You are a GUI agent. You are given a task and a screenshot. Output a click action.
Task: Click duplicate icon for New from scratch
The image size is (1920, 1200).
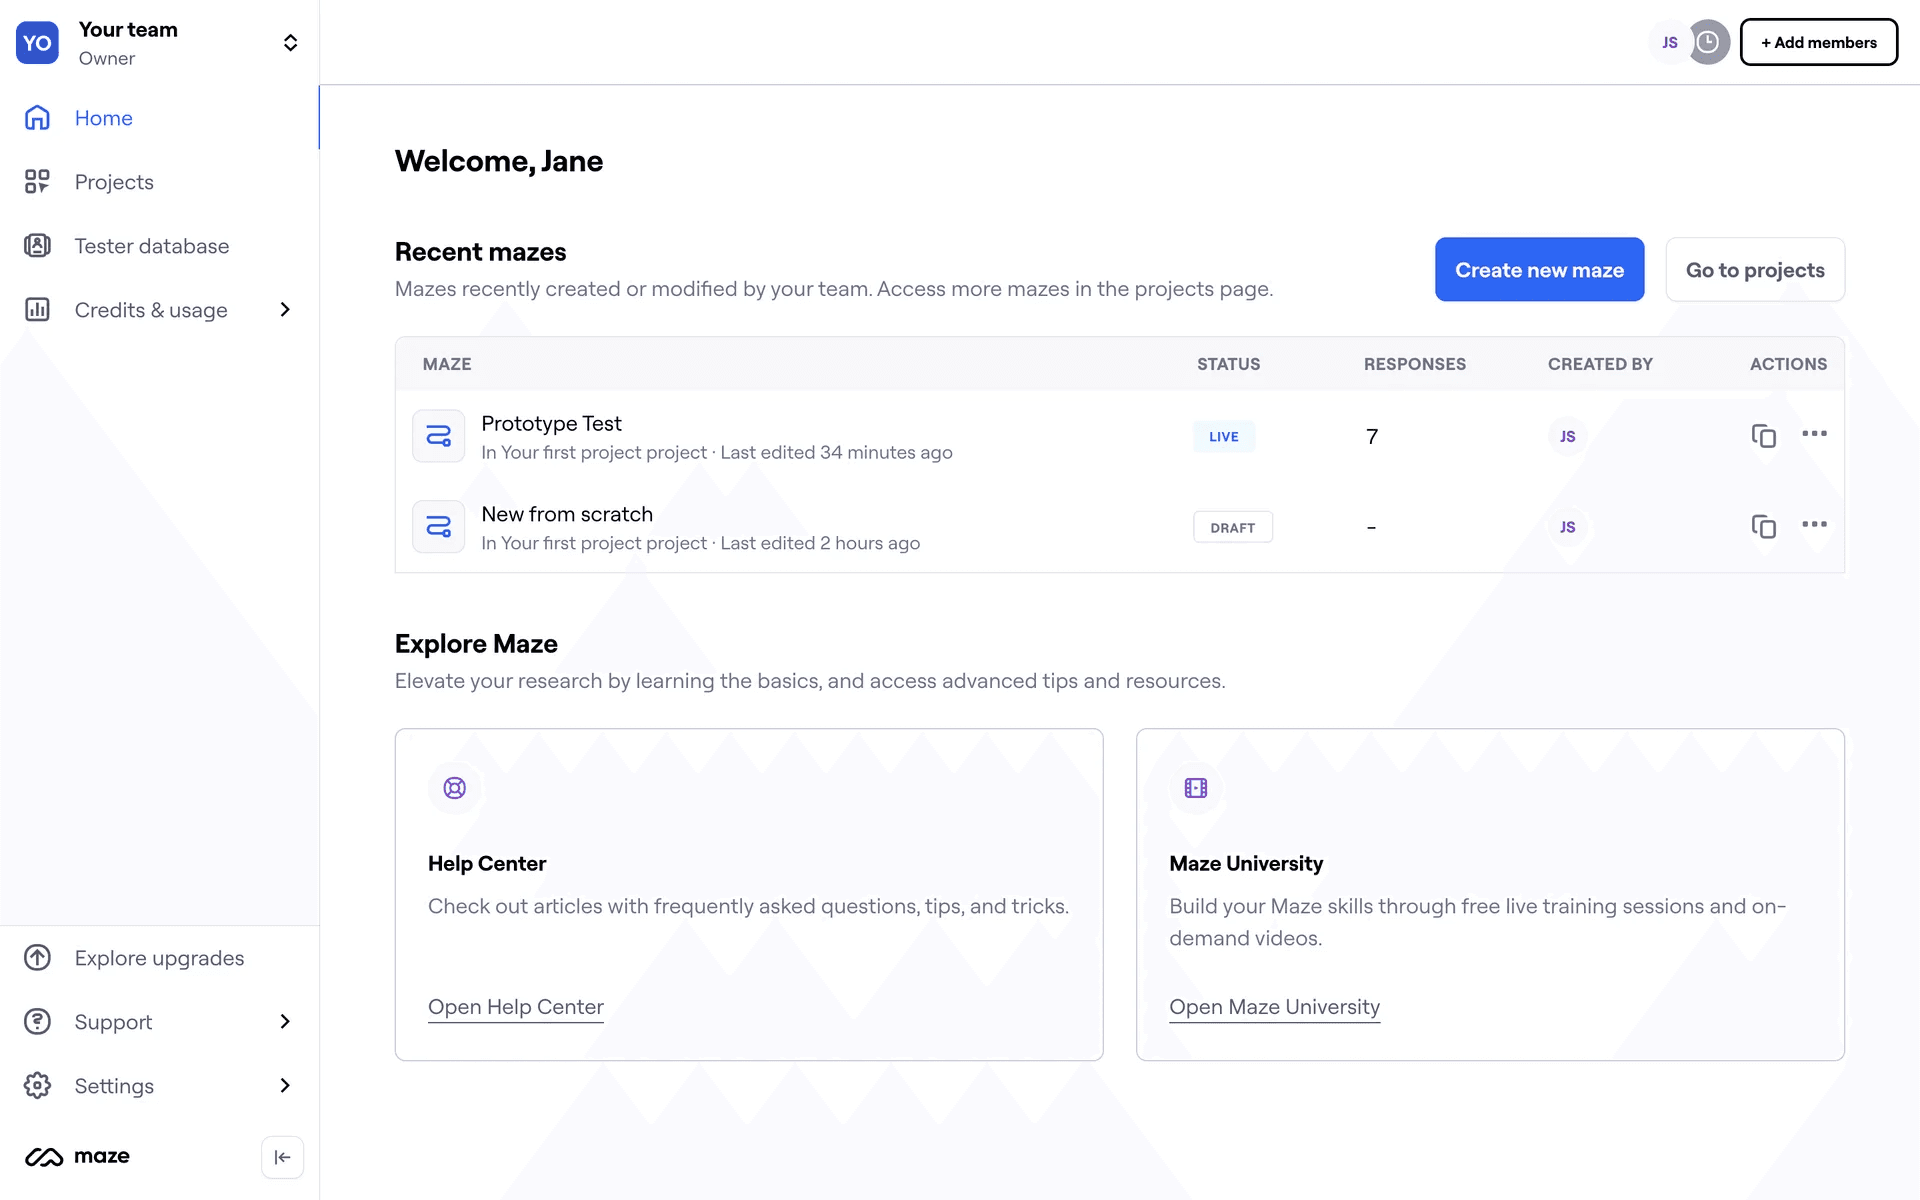point(1763,527)
